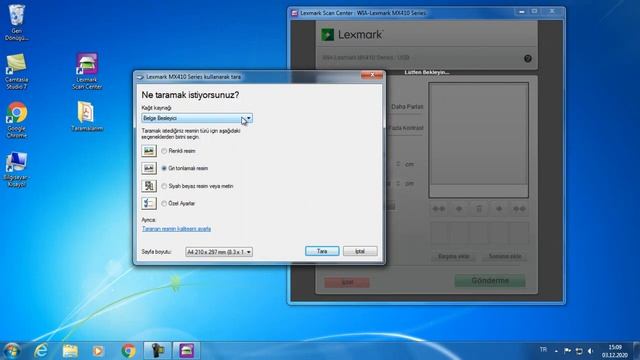The image size is (640, 360).
Task: Open Internet Explorer from the taskbar
Action: pyautogui.click(x=41, y=351)
